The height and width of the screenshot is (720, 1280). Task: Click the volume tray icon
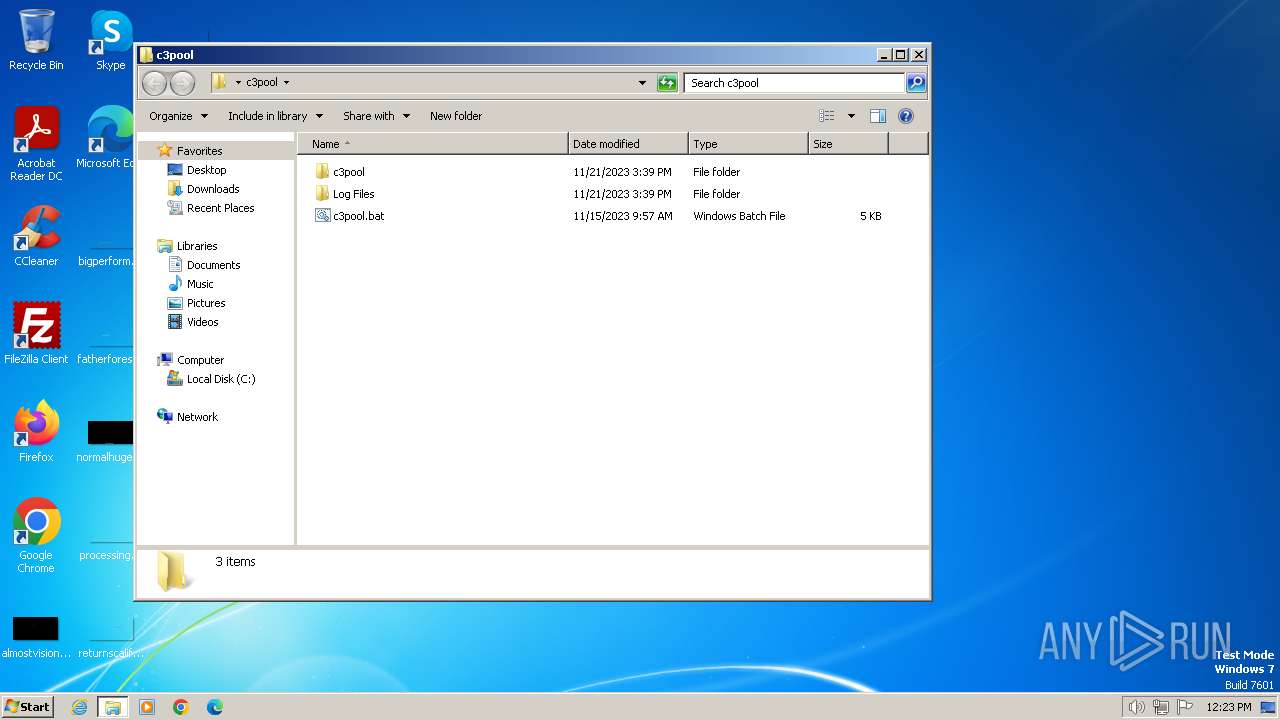[x=1136, y=707]
